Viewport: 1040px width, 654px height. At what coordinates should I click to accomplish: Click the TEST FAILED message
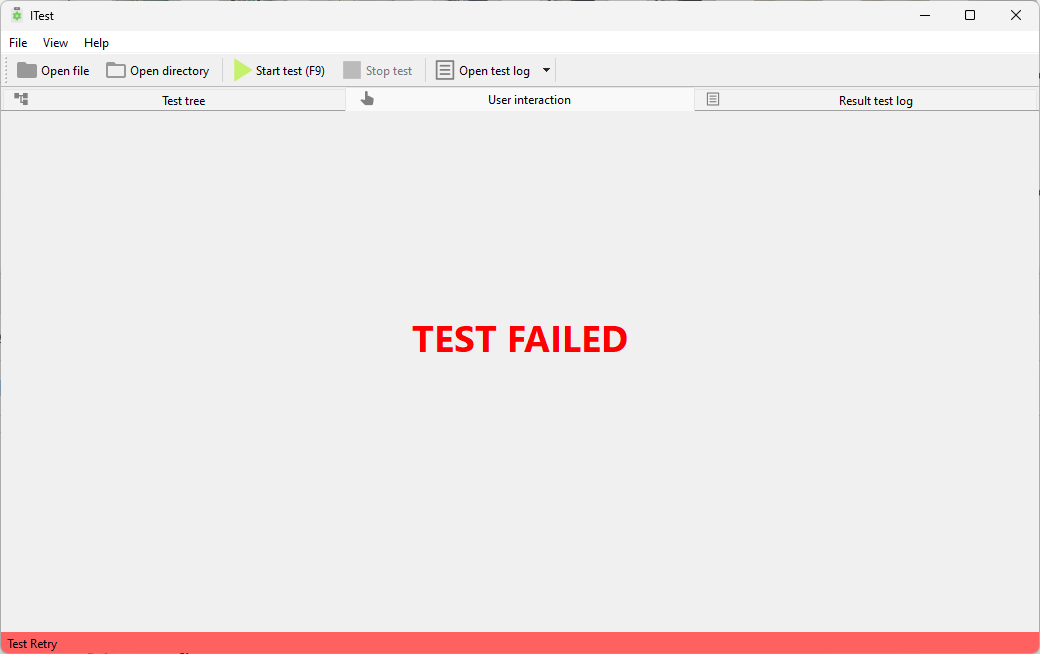(519, 339)
